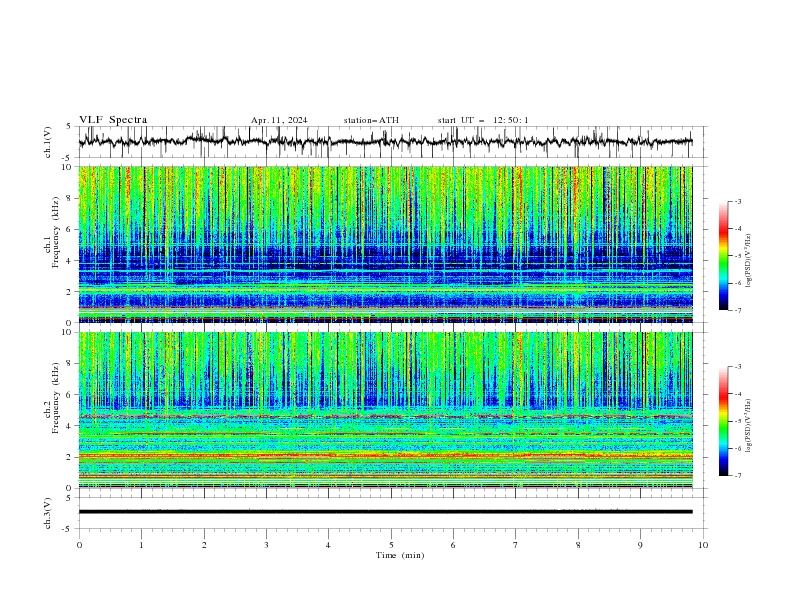792x612 pixels.
Task: Click the "VLF Spectra" title text
Action: click(113, 120)
